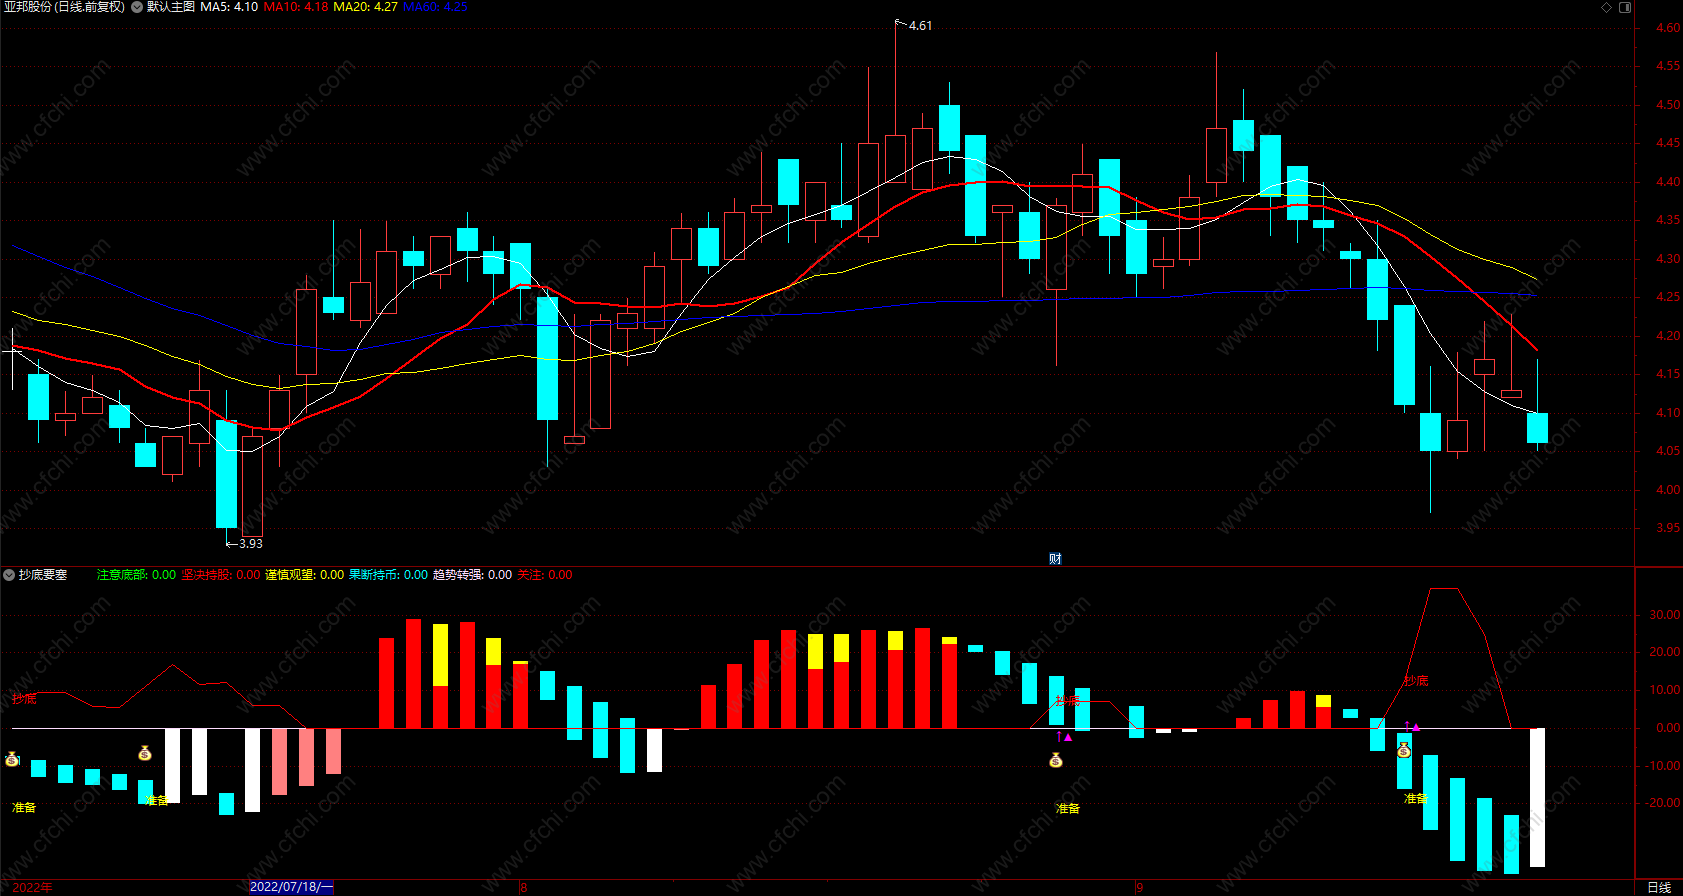This screenshot has height=896, width=1683.
Task: Click the 2022/07/18 date marker
Action: (291, 887)
